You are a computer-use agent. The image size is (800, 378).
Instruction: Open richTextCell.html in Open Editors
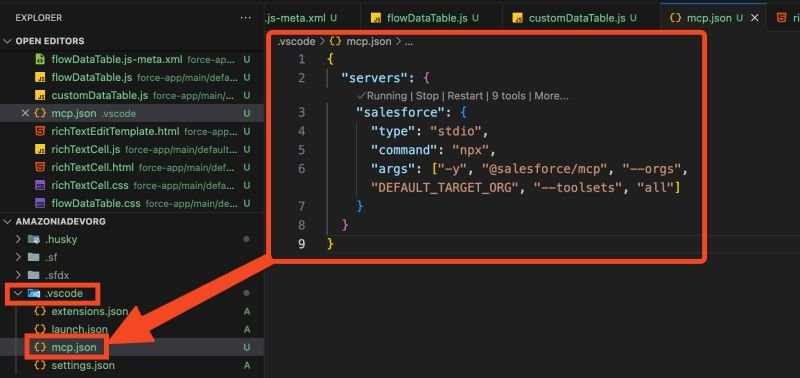(x=132, y=167)
